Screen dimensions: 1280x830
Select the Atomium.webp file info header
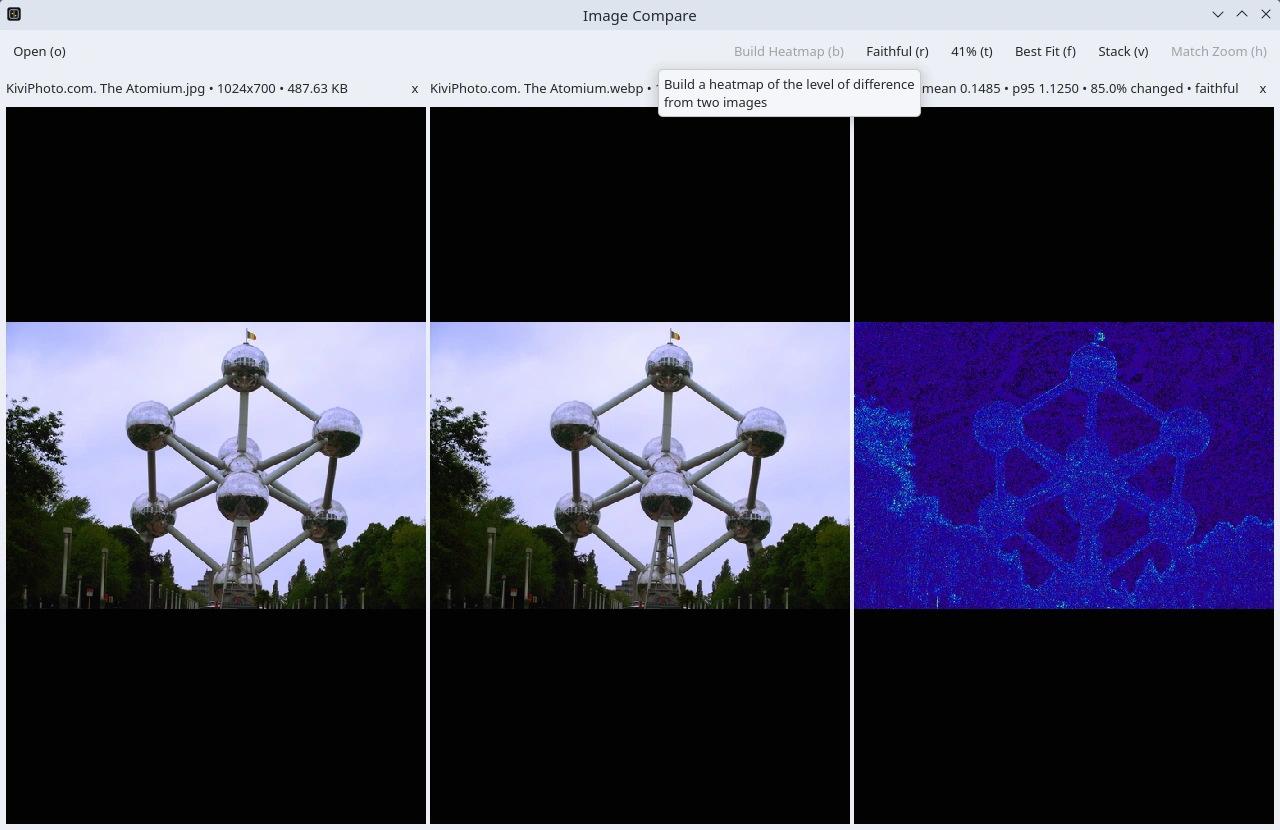click(x=536, y=88)
